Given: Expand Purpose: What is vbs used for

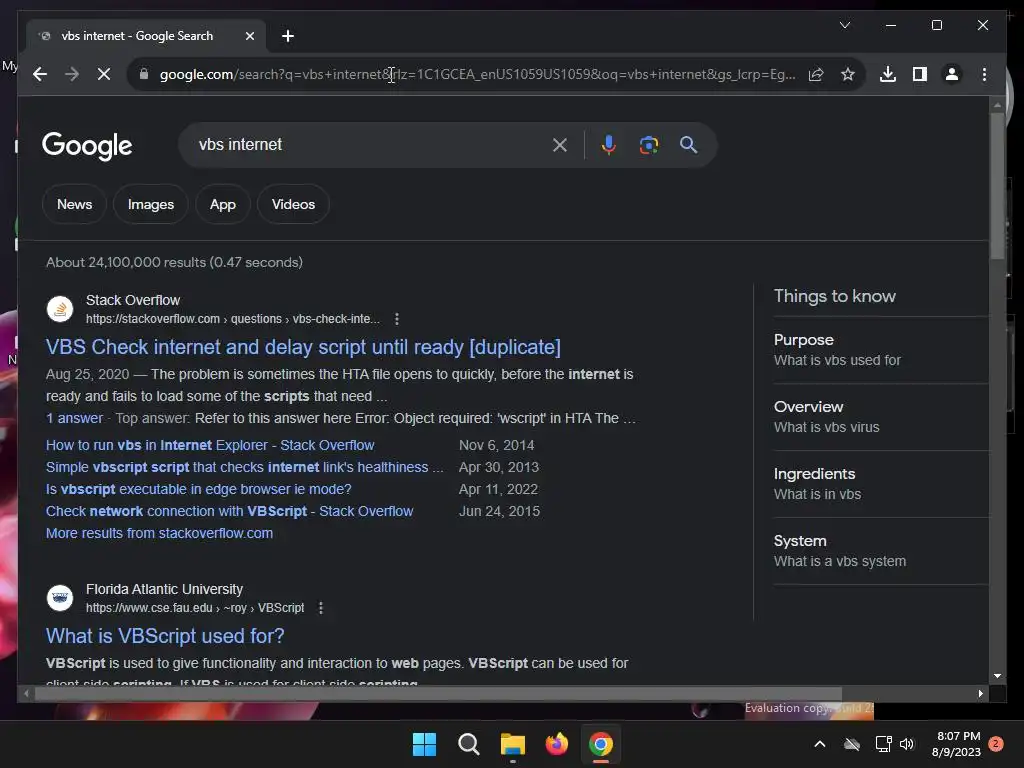Looking at the screenshot, I should 881,350.
